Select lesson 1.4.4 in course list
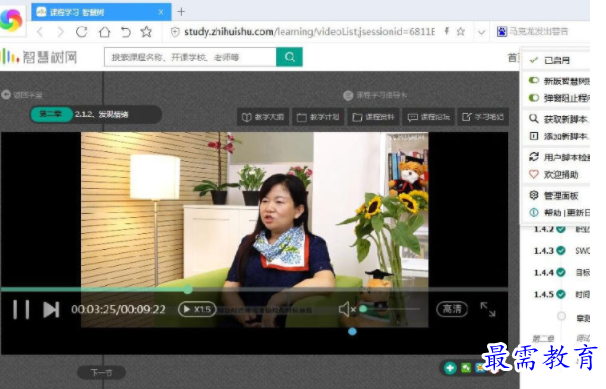 561,272
